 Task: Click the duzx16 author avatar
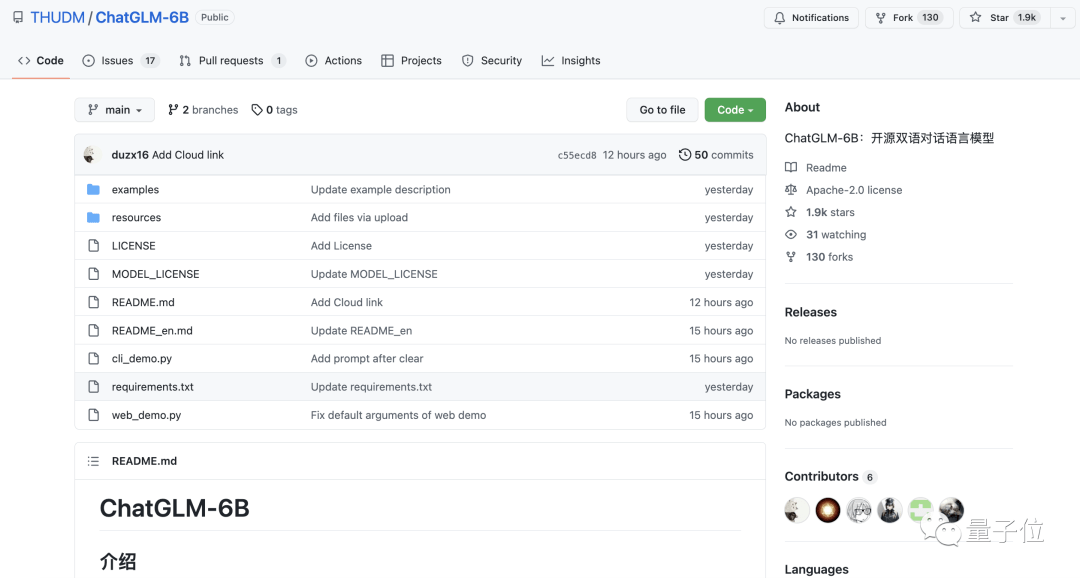(92, 155)
